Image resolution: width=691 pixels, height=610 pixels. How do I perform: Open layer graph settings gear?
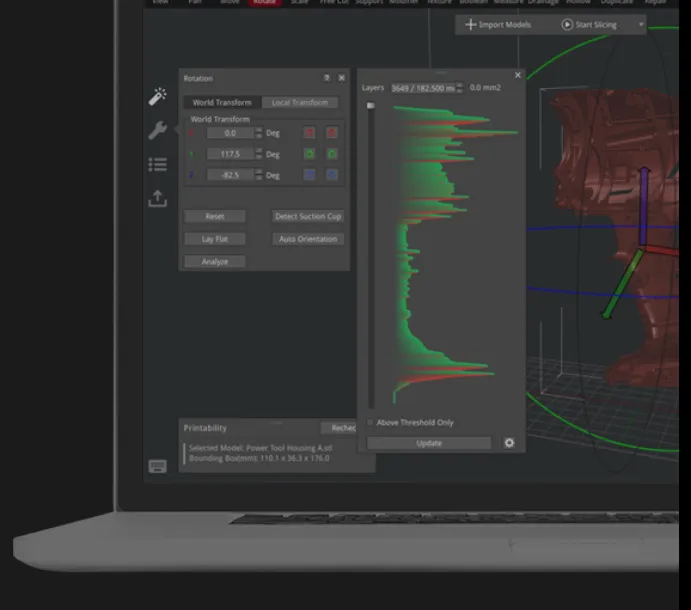tap(509, 443)
